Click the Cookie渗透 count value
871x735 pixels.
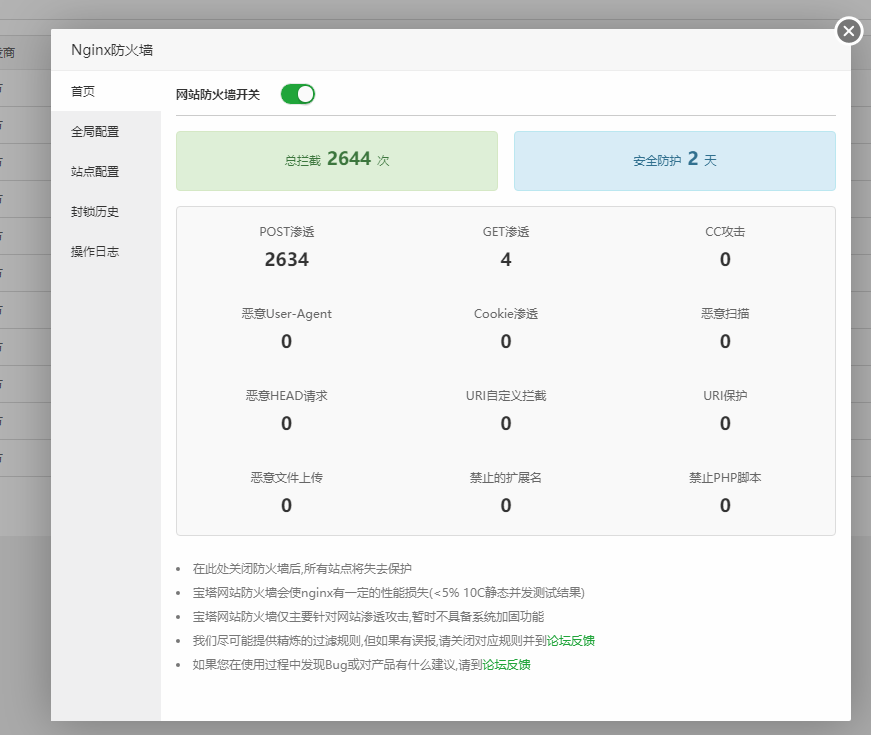point(505,341)
